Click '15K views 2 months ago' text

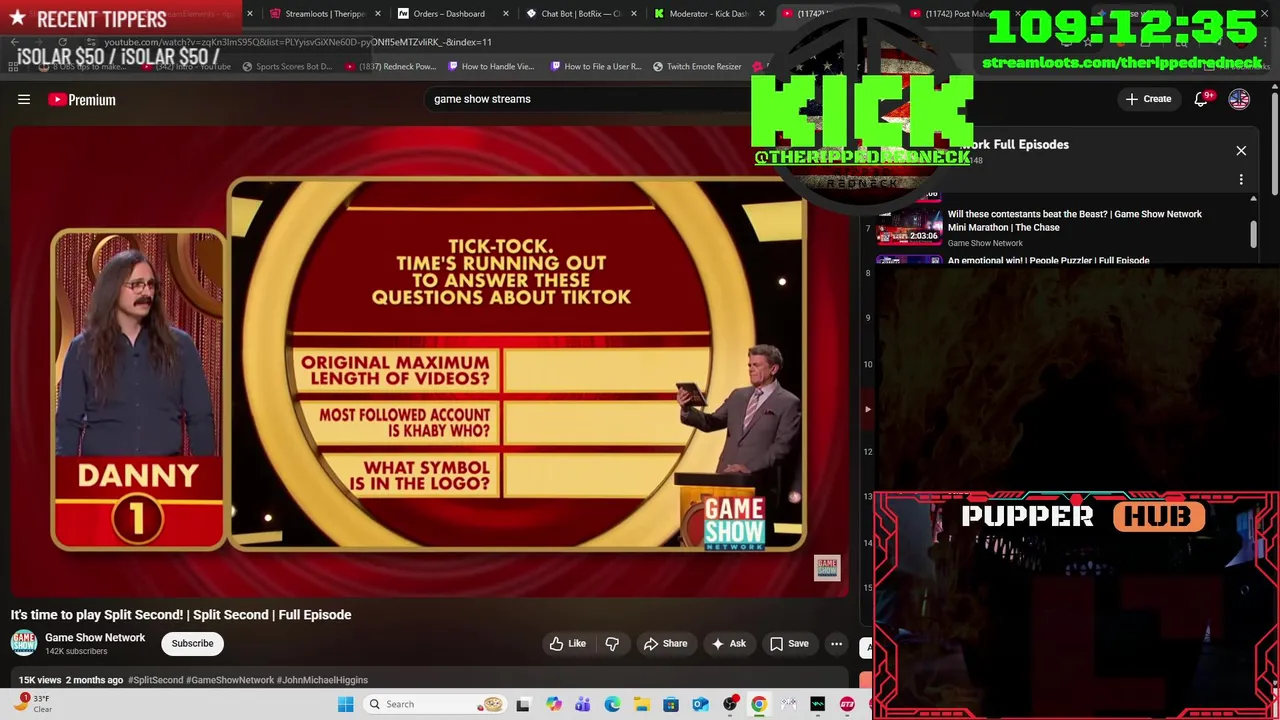pos(71,680)
